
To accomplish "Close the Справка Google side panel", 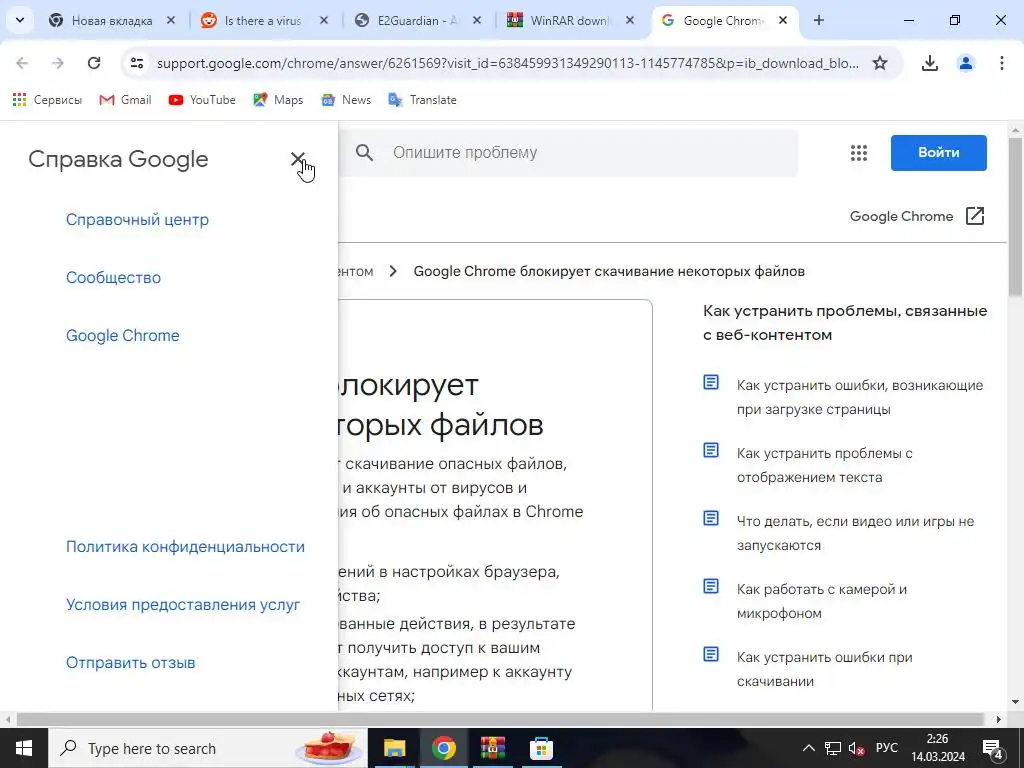I will tap(297, 159).
